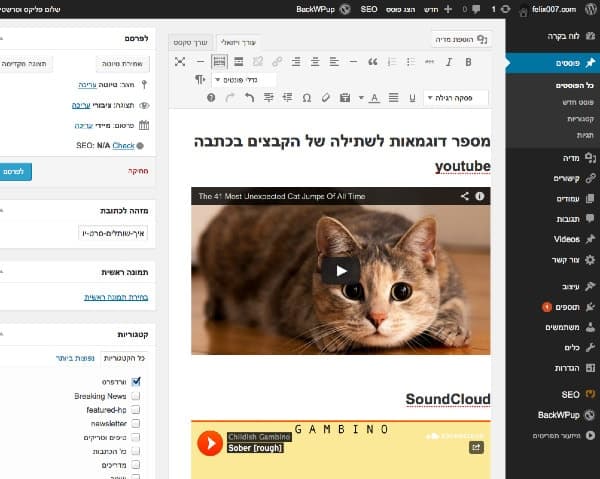Check the מדריכים category
Image resolution: width=600 pixels, height=479 pixels.
(136, 464)
